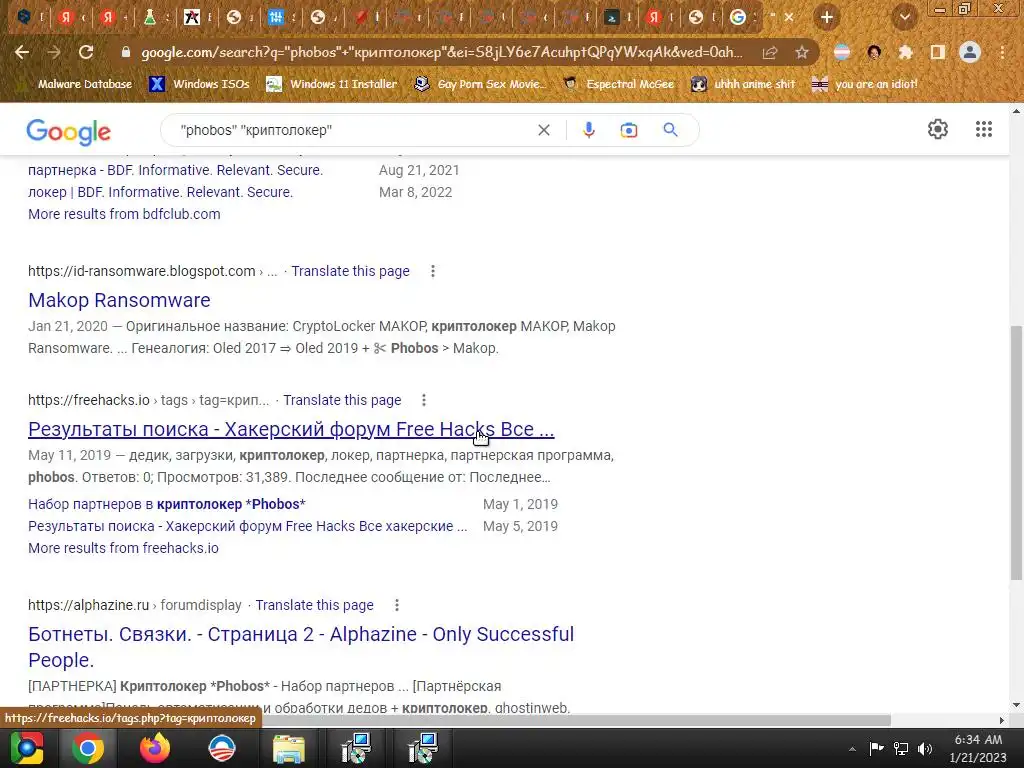Reload the current page
Image resolution: width=1024 pixels, height=768 pixels.
[x=86, y=52]
